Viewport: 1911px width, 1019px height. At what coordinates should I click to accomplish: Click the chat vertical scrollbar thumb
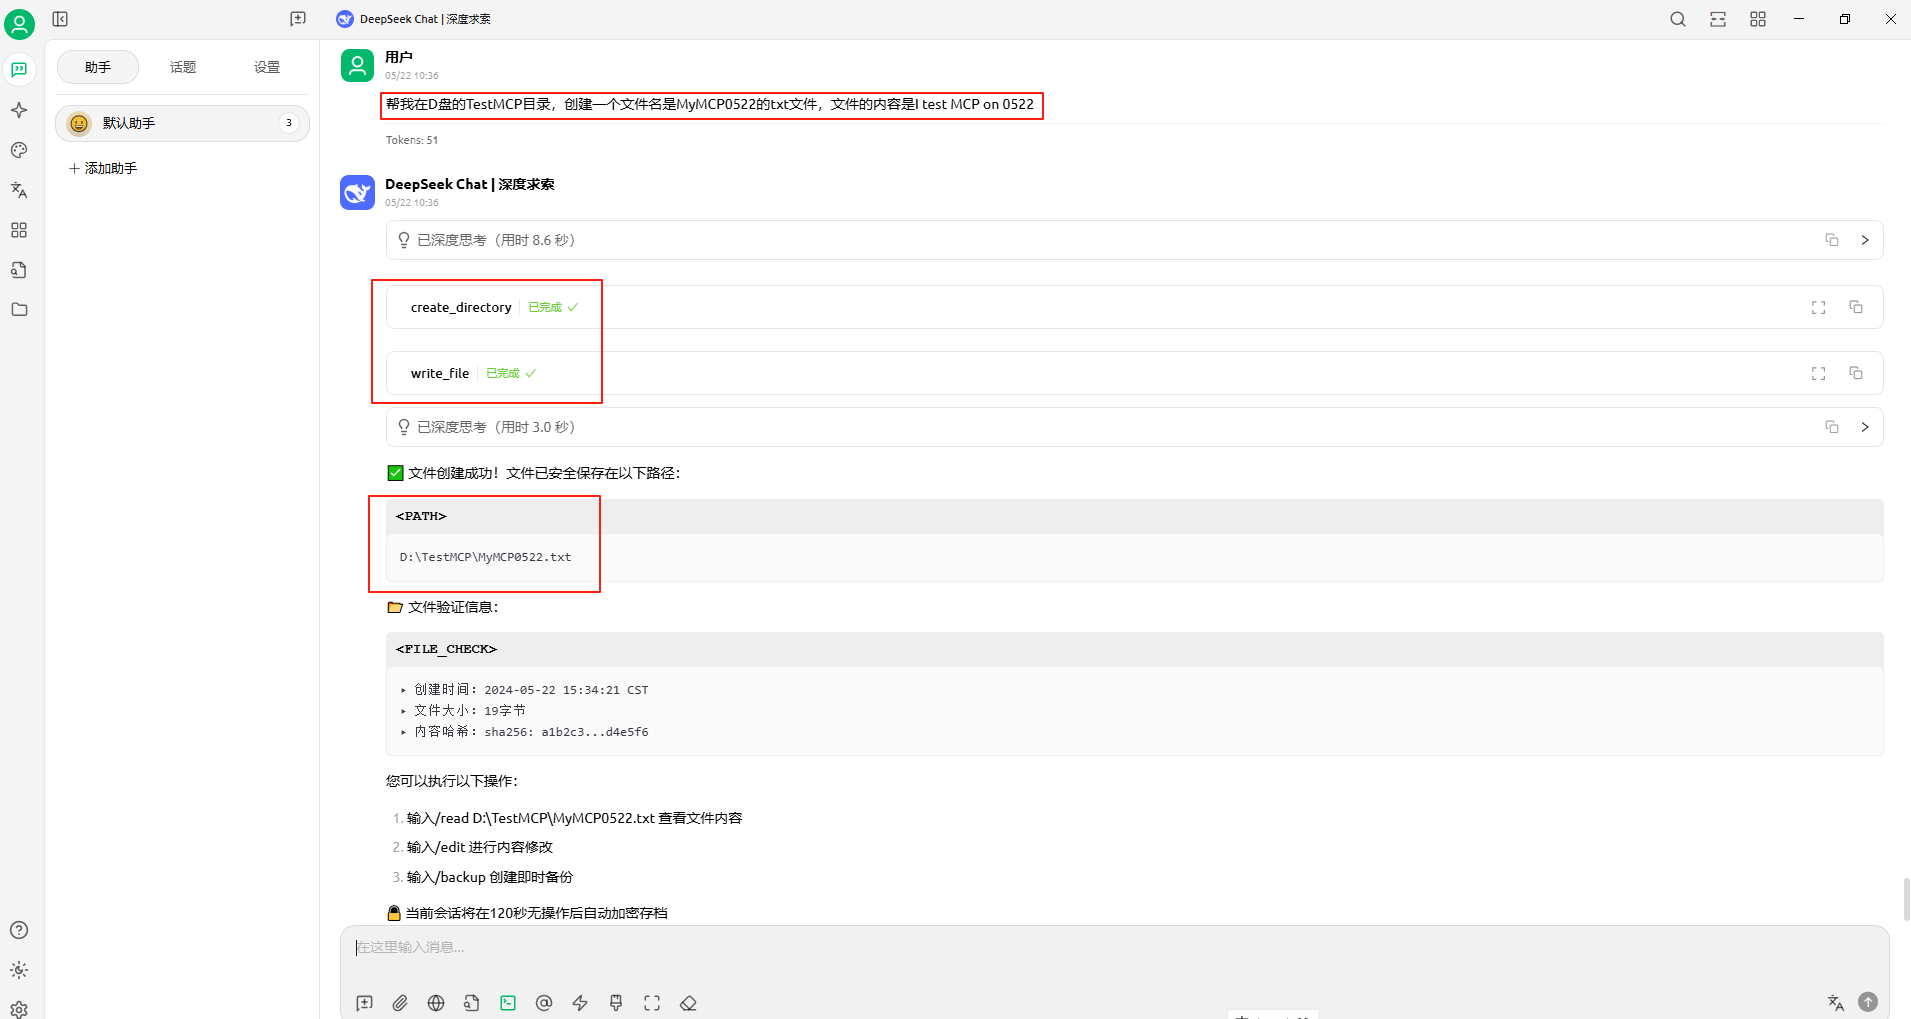[x=1905, y=899]
